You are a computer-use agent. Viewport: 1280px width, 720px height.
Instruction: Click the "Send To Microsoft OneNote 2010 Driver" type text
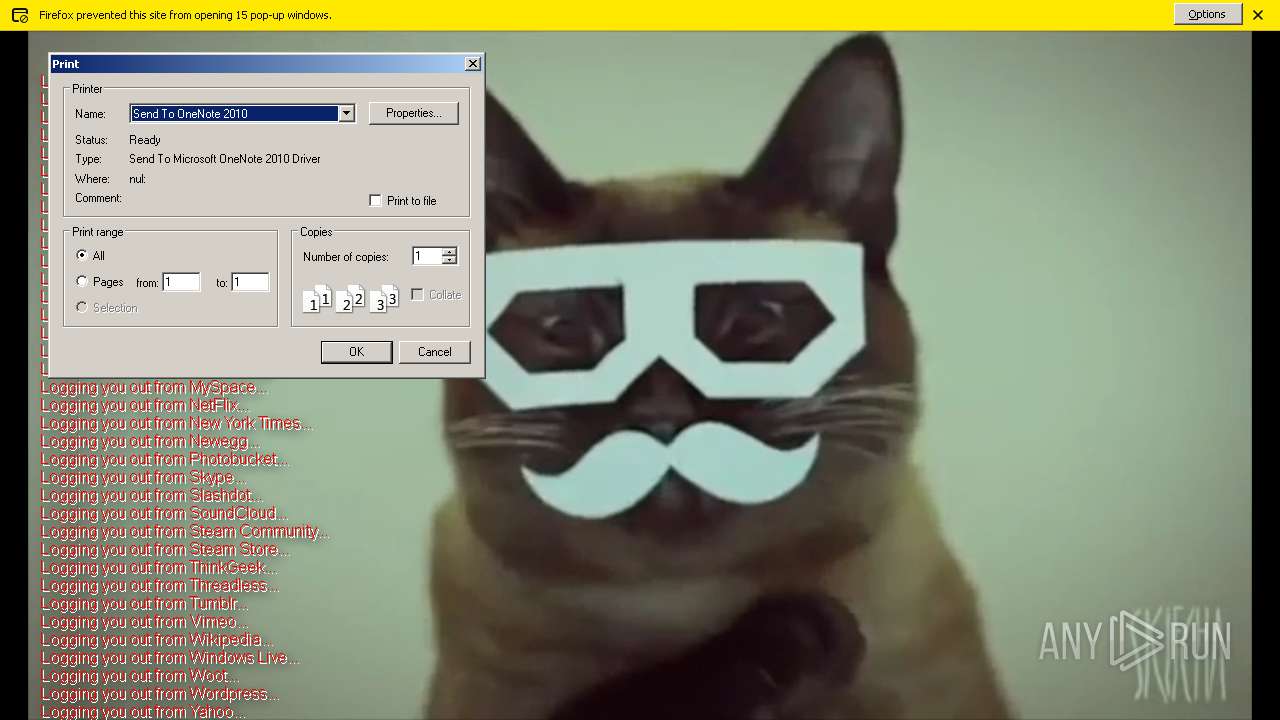point(225,159)
